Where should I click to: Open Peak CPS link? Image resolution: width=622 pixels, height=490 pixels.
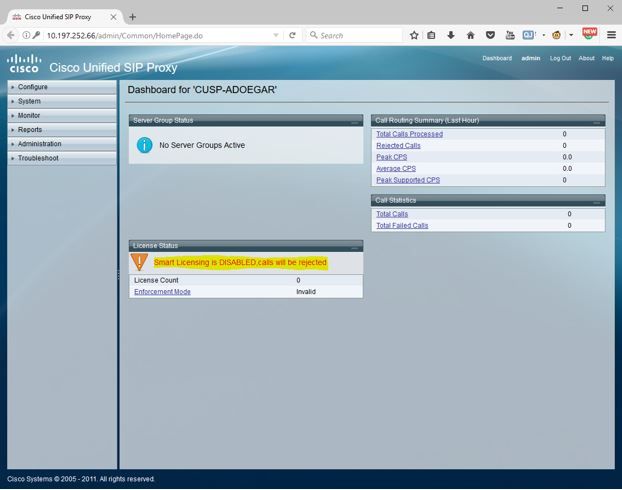tap(392, 157)
